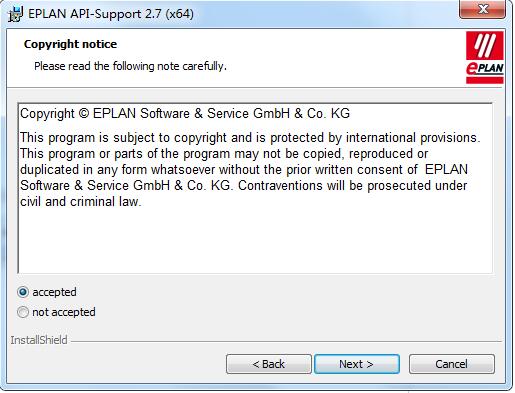Click the "duplicated in any form whatsoever" line
This screenshot has height=393, width=515.
pyautogui.click(x=244, y=170)
